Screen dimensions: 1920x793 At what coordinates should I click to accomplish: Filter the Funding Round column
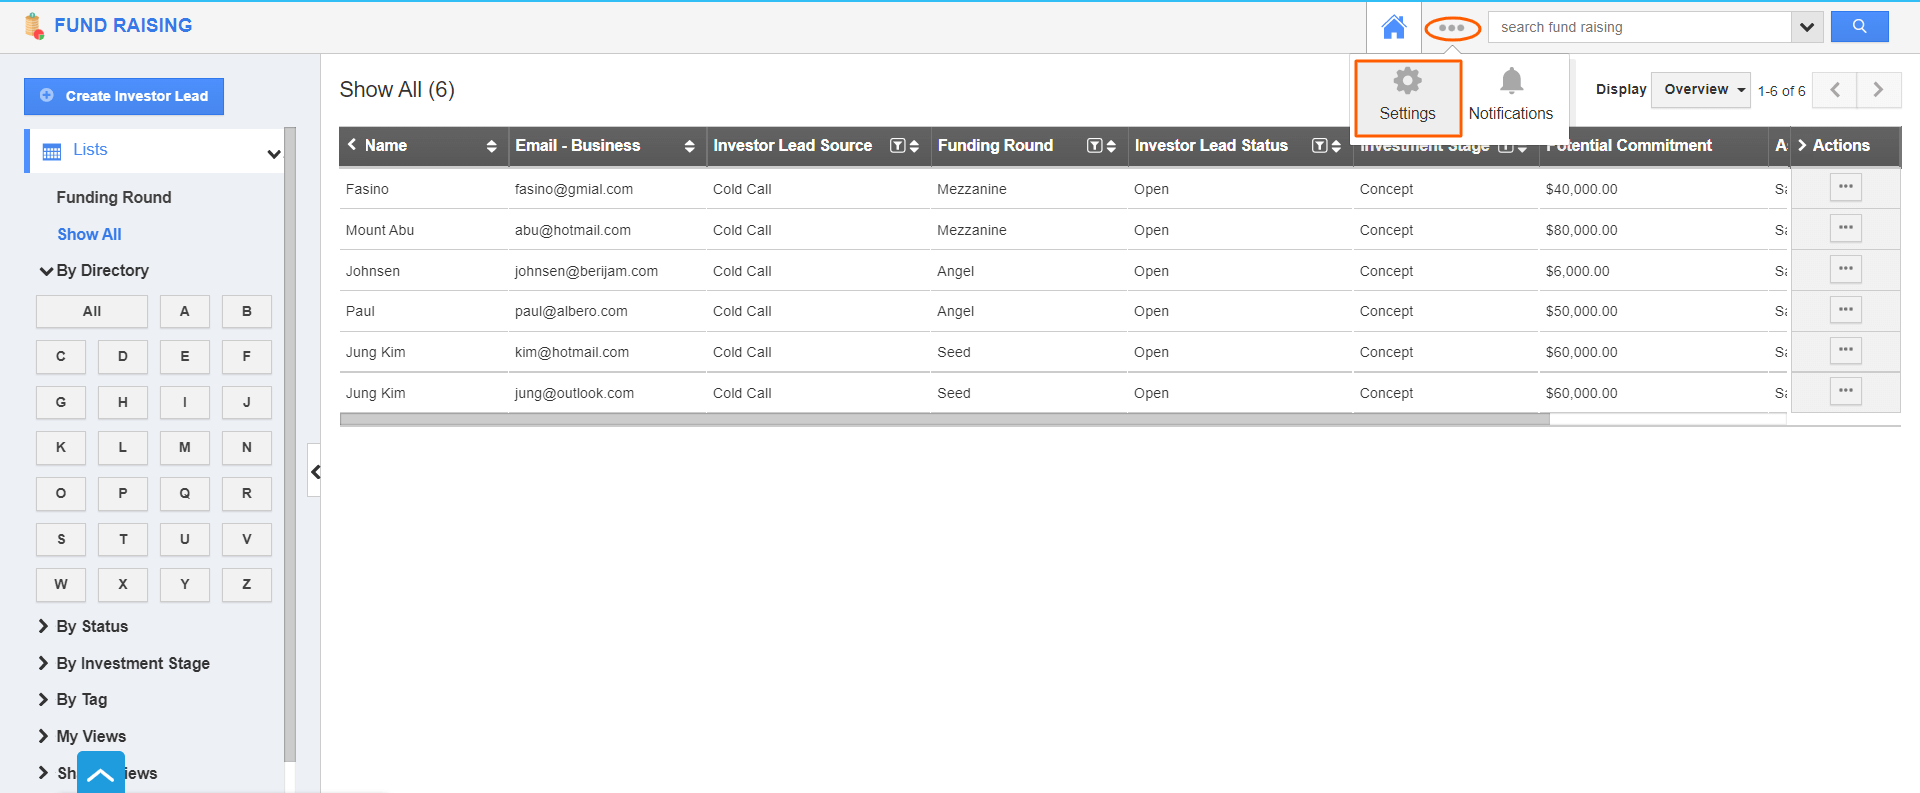point(1094,146)
